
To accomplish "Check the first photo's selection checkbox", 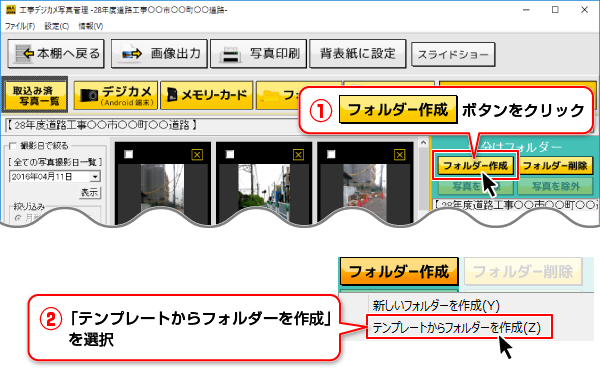I will click(x=129, y=154).
